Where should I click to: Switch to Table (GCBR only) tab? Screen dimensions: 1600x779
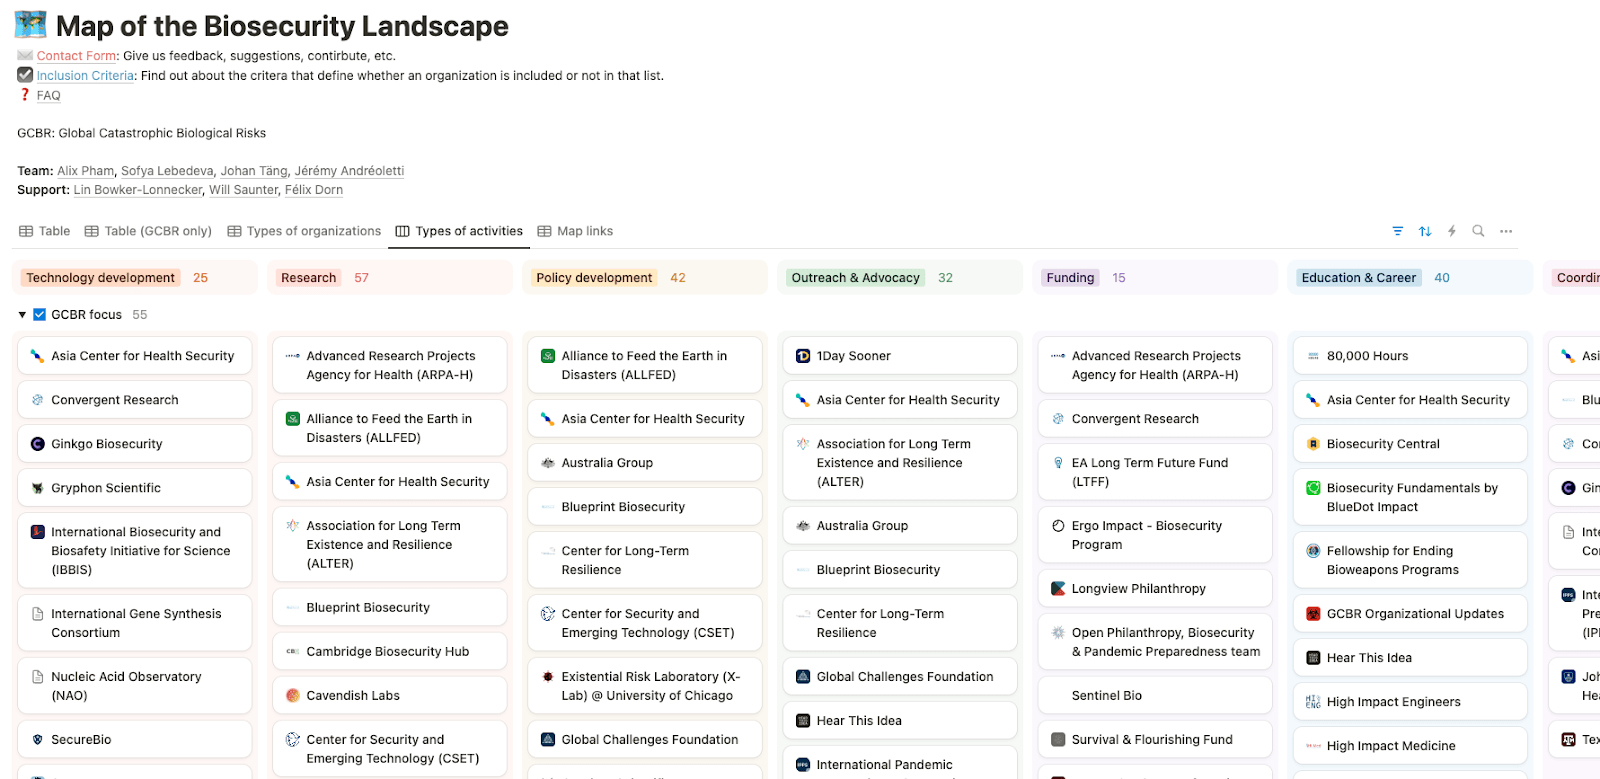coord(149,231)
